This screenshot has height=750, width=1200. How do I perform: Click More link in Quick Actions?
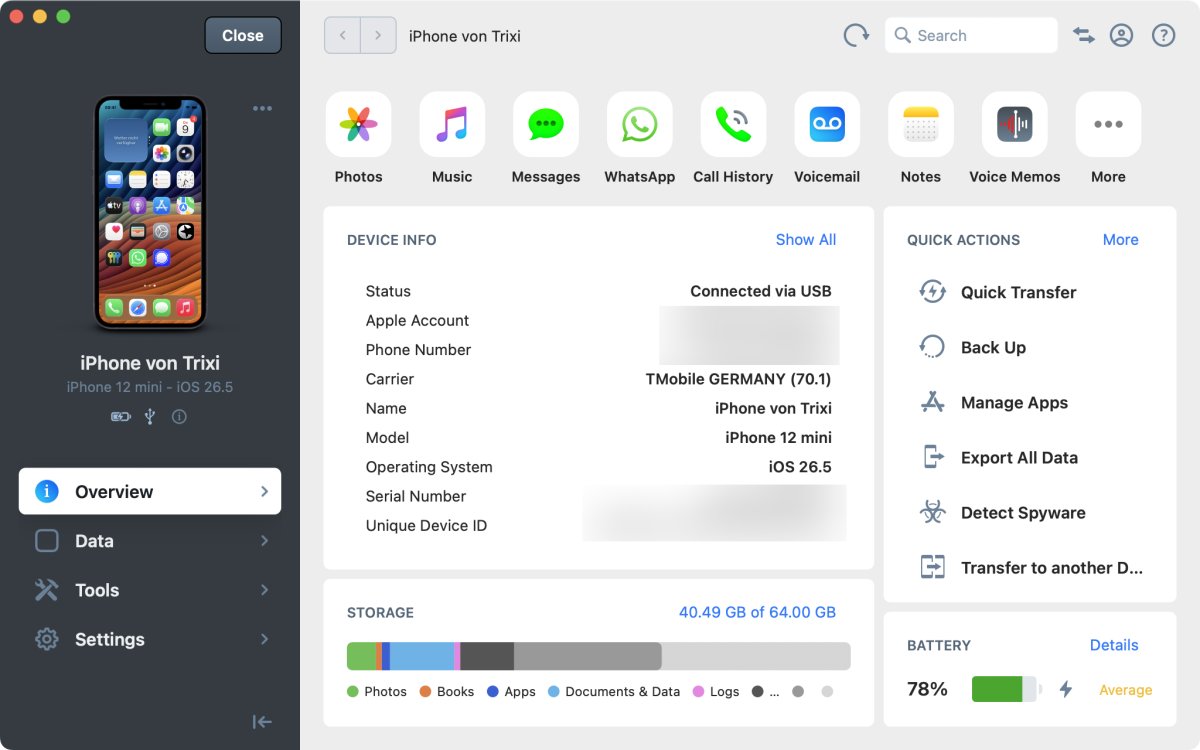point(1120,240)
